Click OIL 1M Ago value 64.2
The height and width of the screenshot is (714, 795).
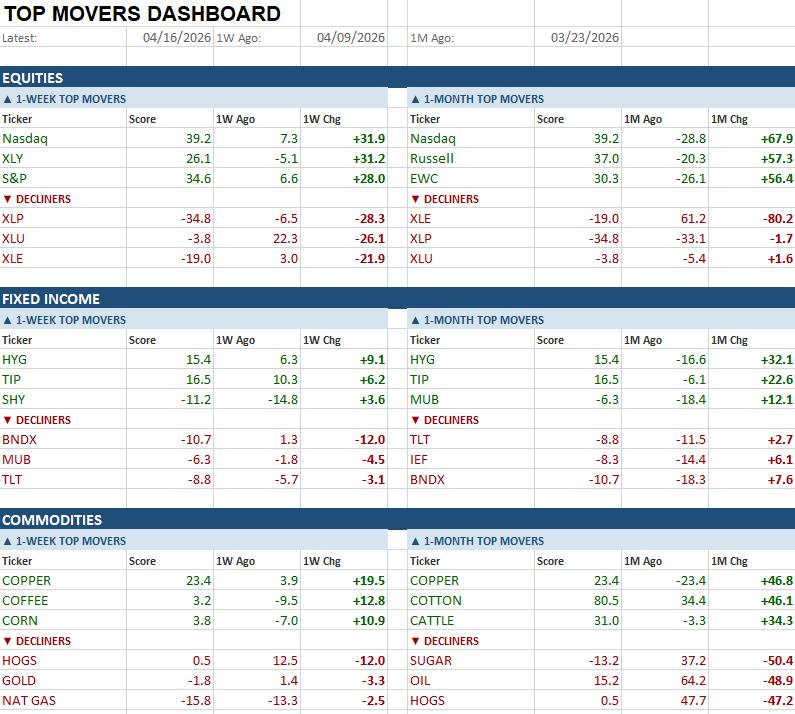pos(665,681)
